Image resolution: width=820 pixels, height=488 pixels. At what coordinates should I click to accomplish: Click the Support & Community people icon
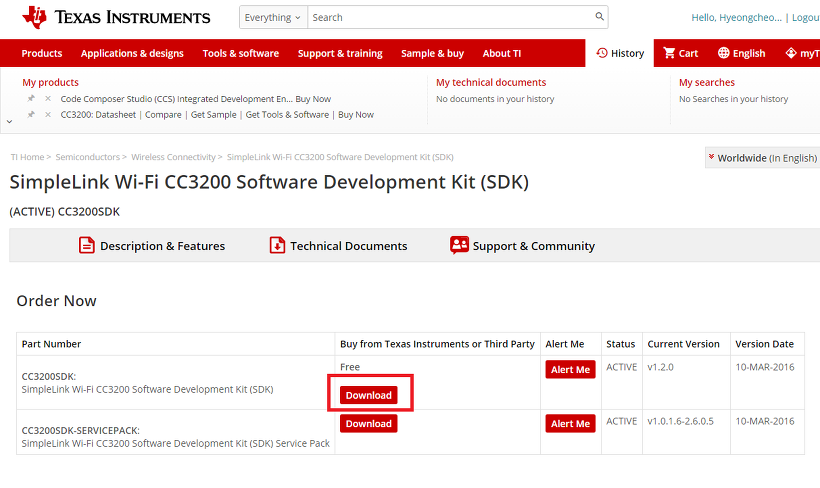pyautogui.click(x=459, y=245)
